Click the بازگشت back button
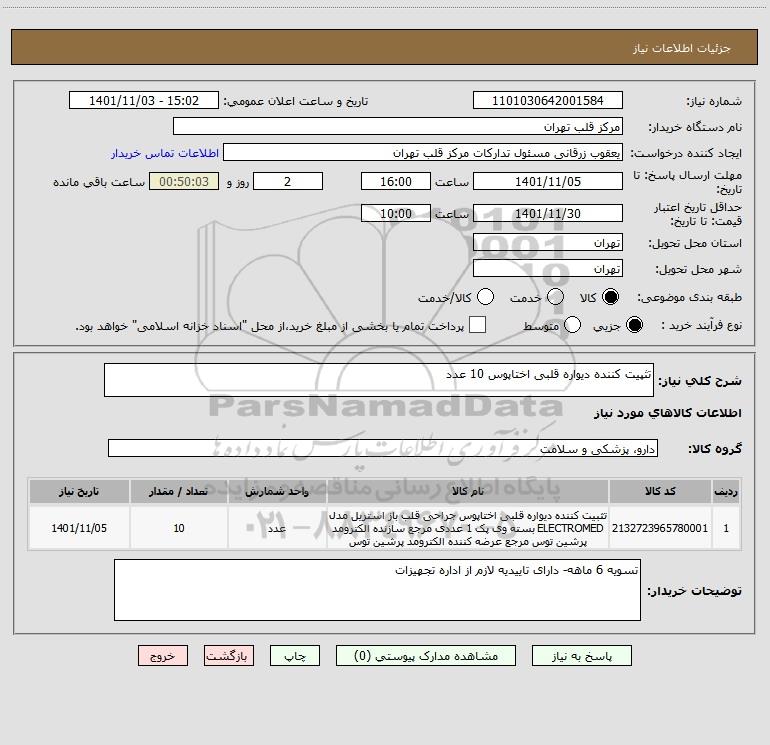 [229, 656]
